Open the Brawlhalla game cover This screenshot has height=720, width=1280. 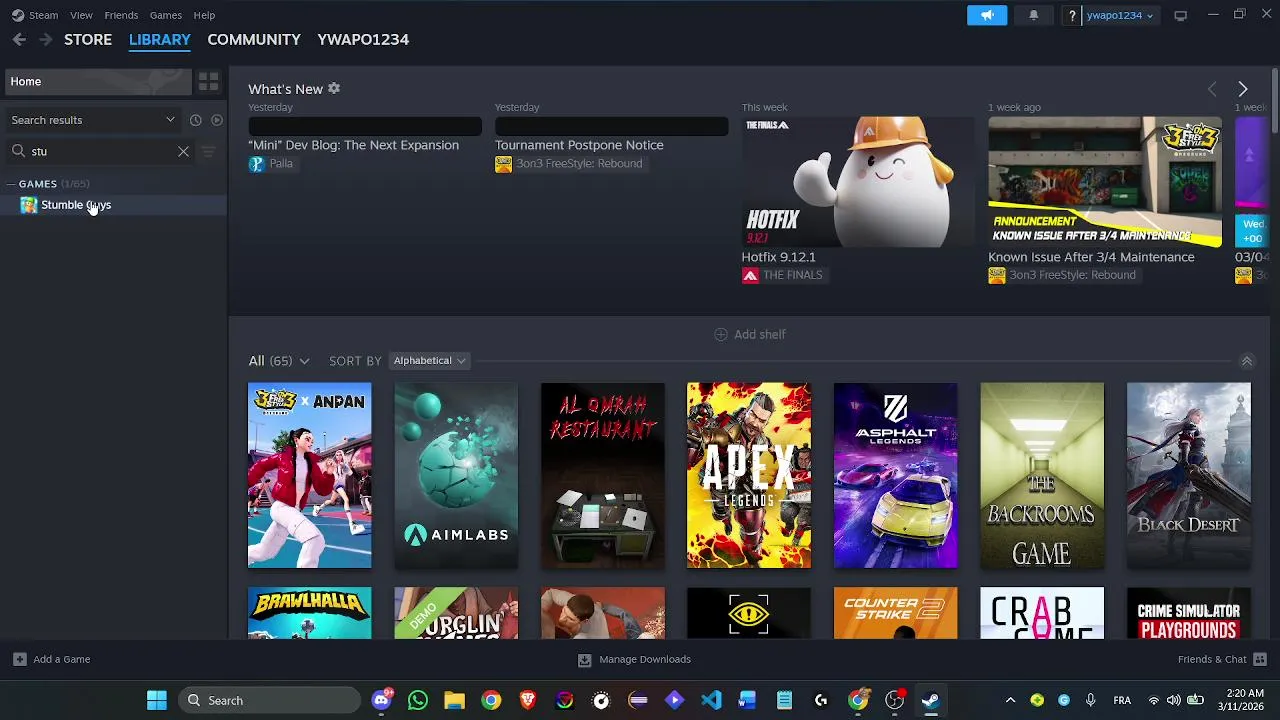(x=310, y=613)
